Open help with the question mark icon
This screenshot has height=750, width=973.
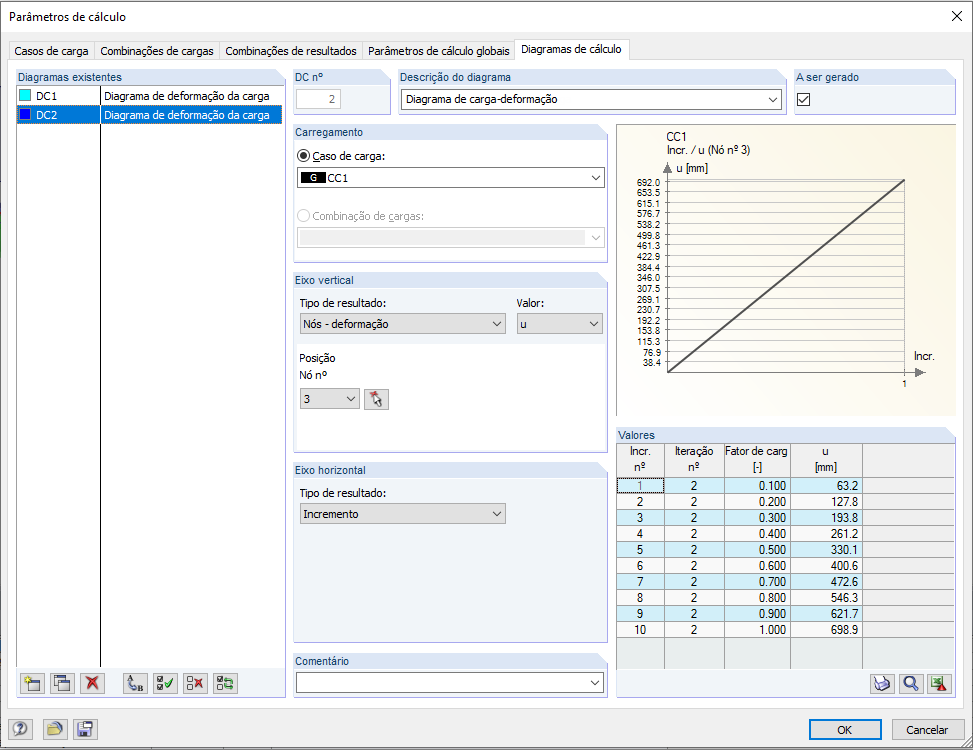[x=20, y=729]
